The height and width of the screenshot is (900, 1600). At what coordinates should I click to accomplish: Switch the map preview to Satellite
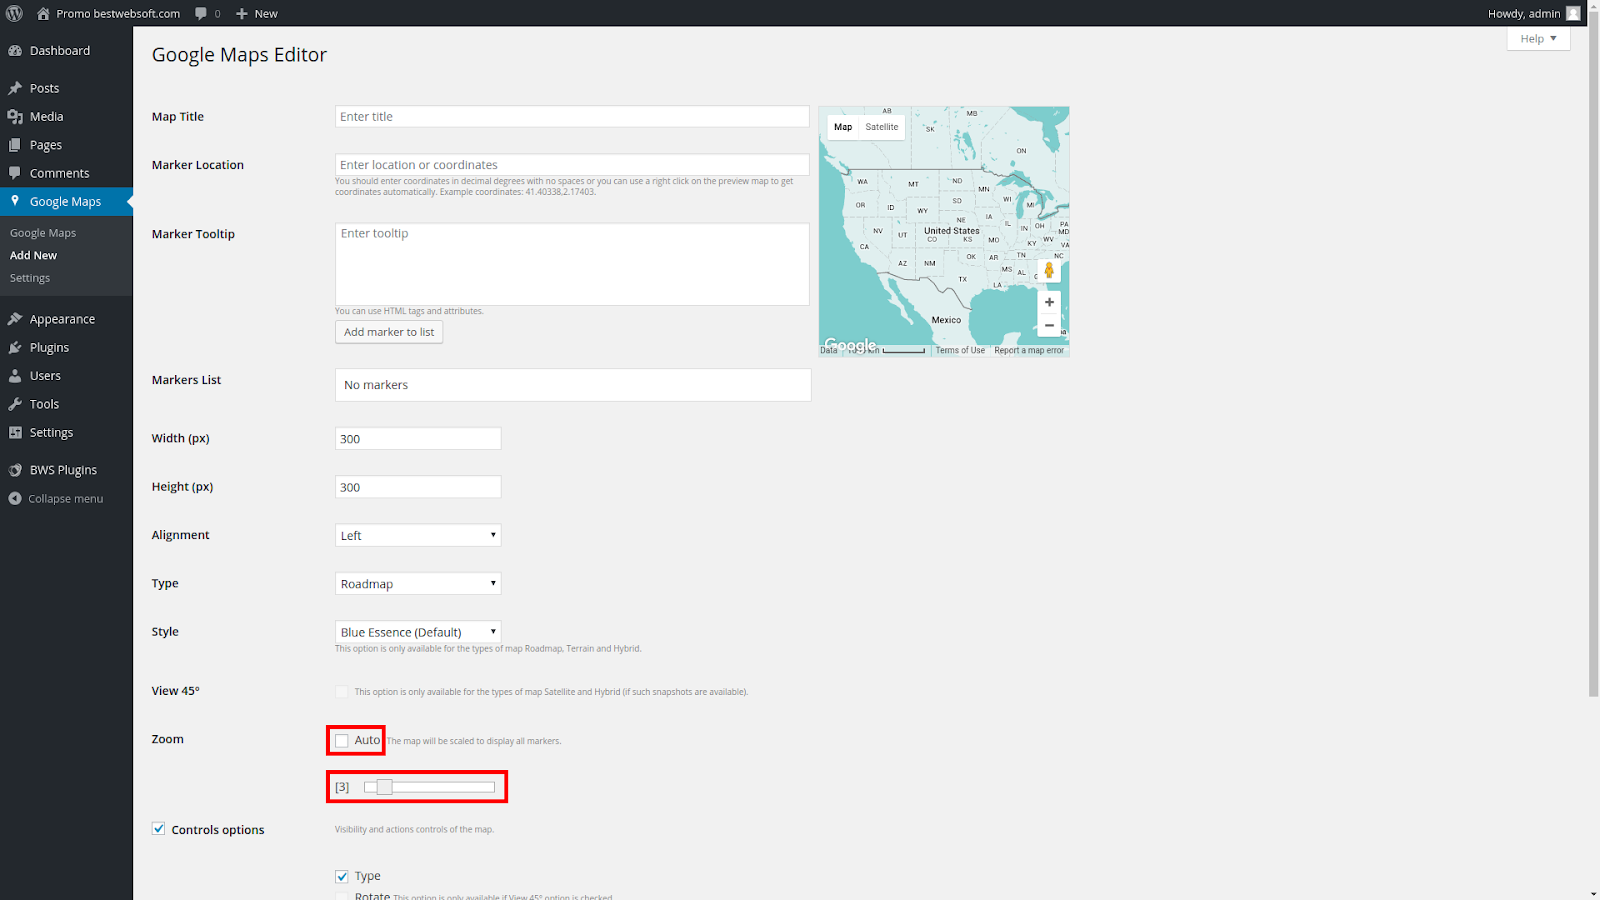(882, 127)
